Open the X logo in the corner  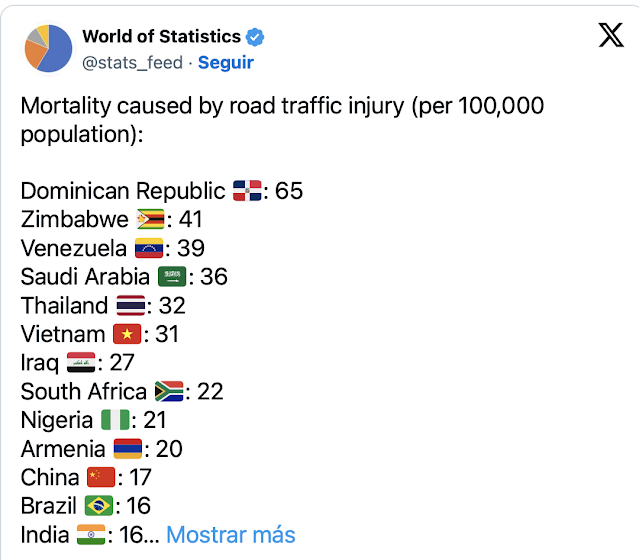611,35
